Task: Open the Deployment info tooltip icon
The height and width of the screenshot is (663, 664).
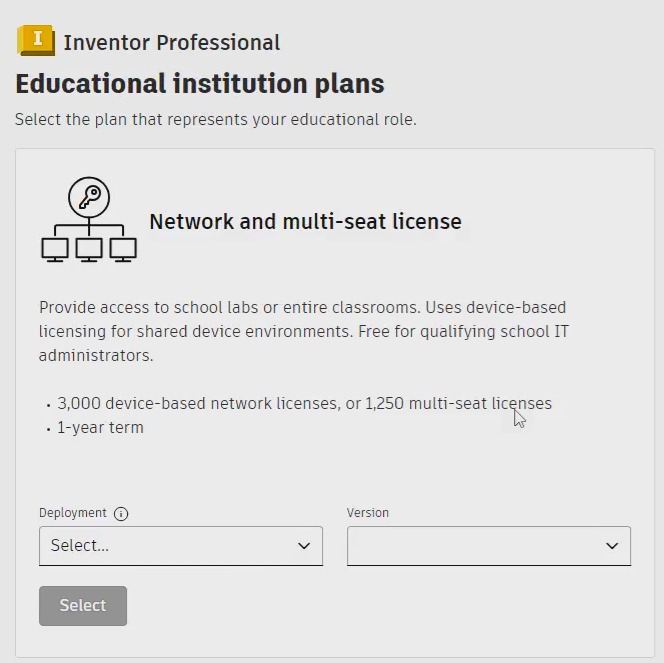Action: pyautogui.click(x=121, y=514)
